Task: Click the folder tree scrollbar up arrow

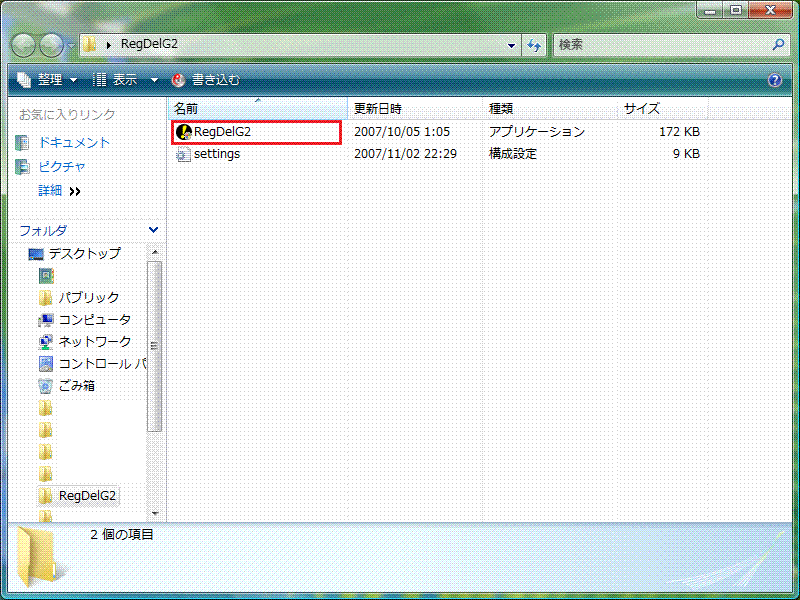Action: click(155, 253)
